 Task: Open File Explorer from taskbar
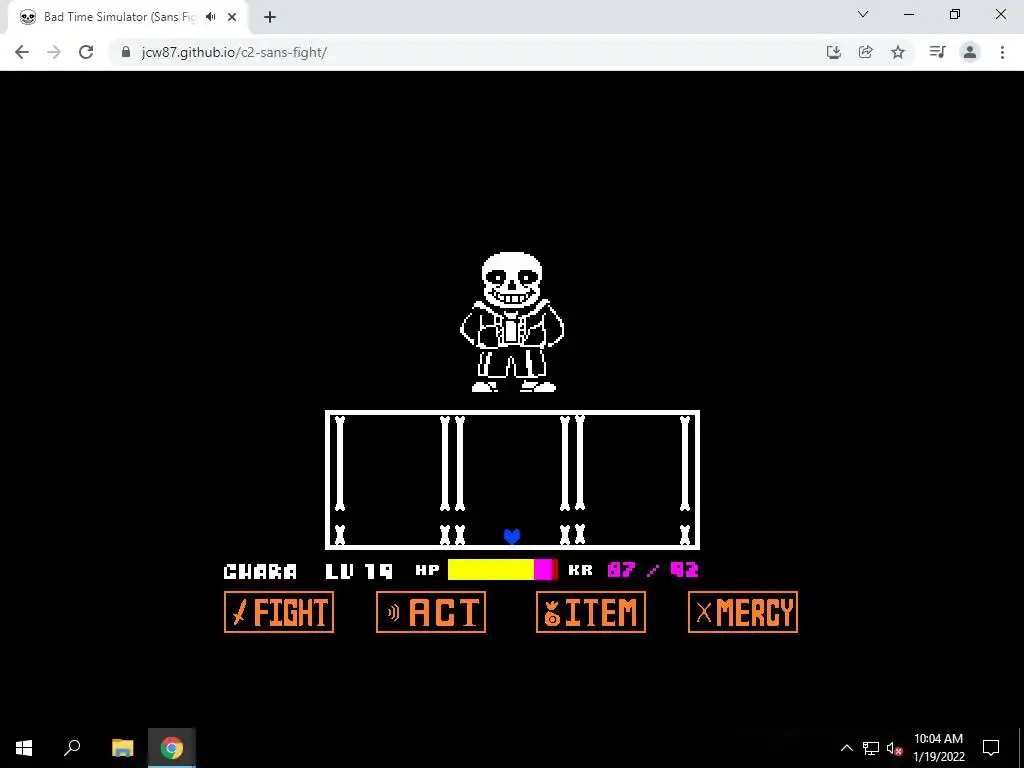(x=122, y=748)
